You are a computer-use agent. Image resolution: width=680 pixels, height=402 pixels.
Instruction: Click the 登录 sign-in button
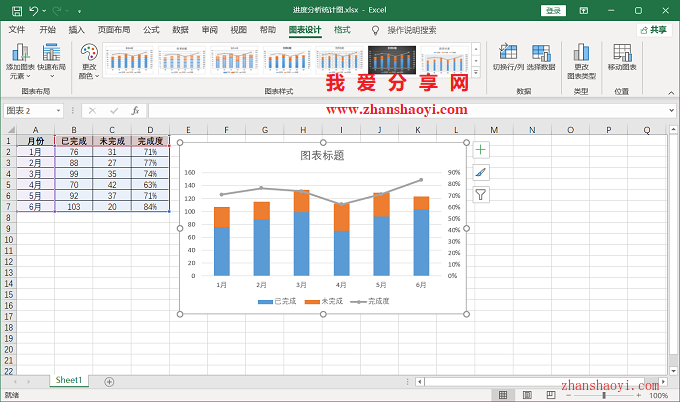coord(553,10)
